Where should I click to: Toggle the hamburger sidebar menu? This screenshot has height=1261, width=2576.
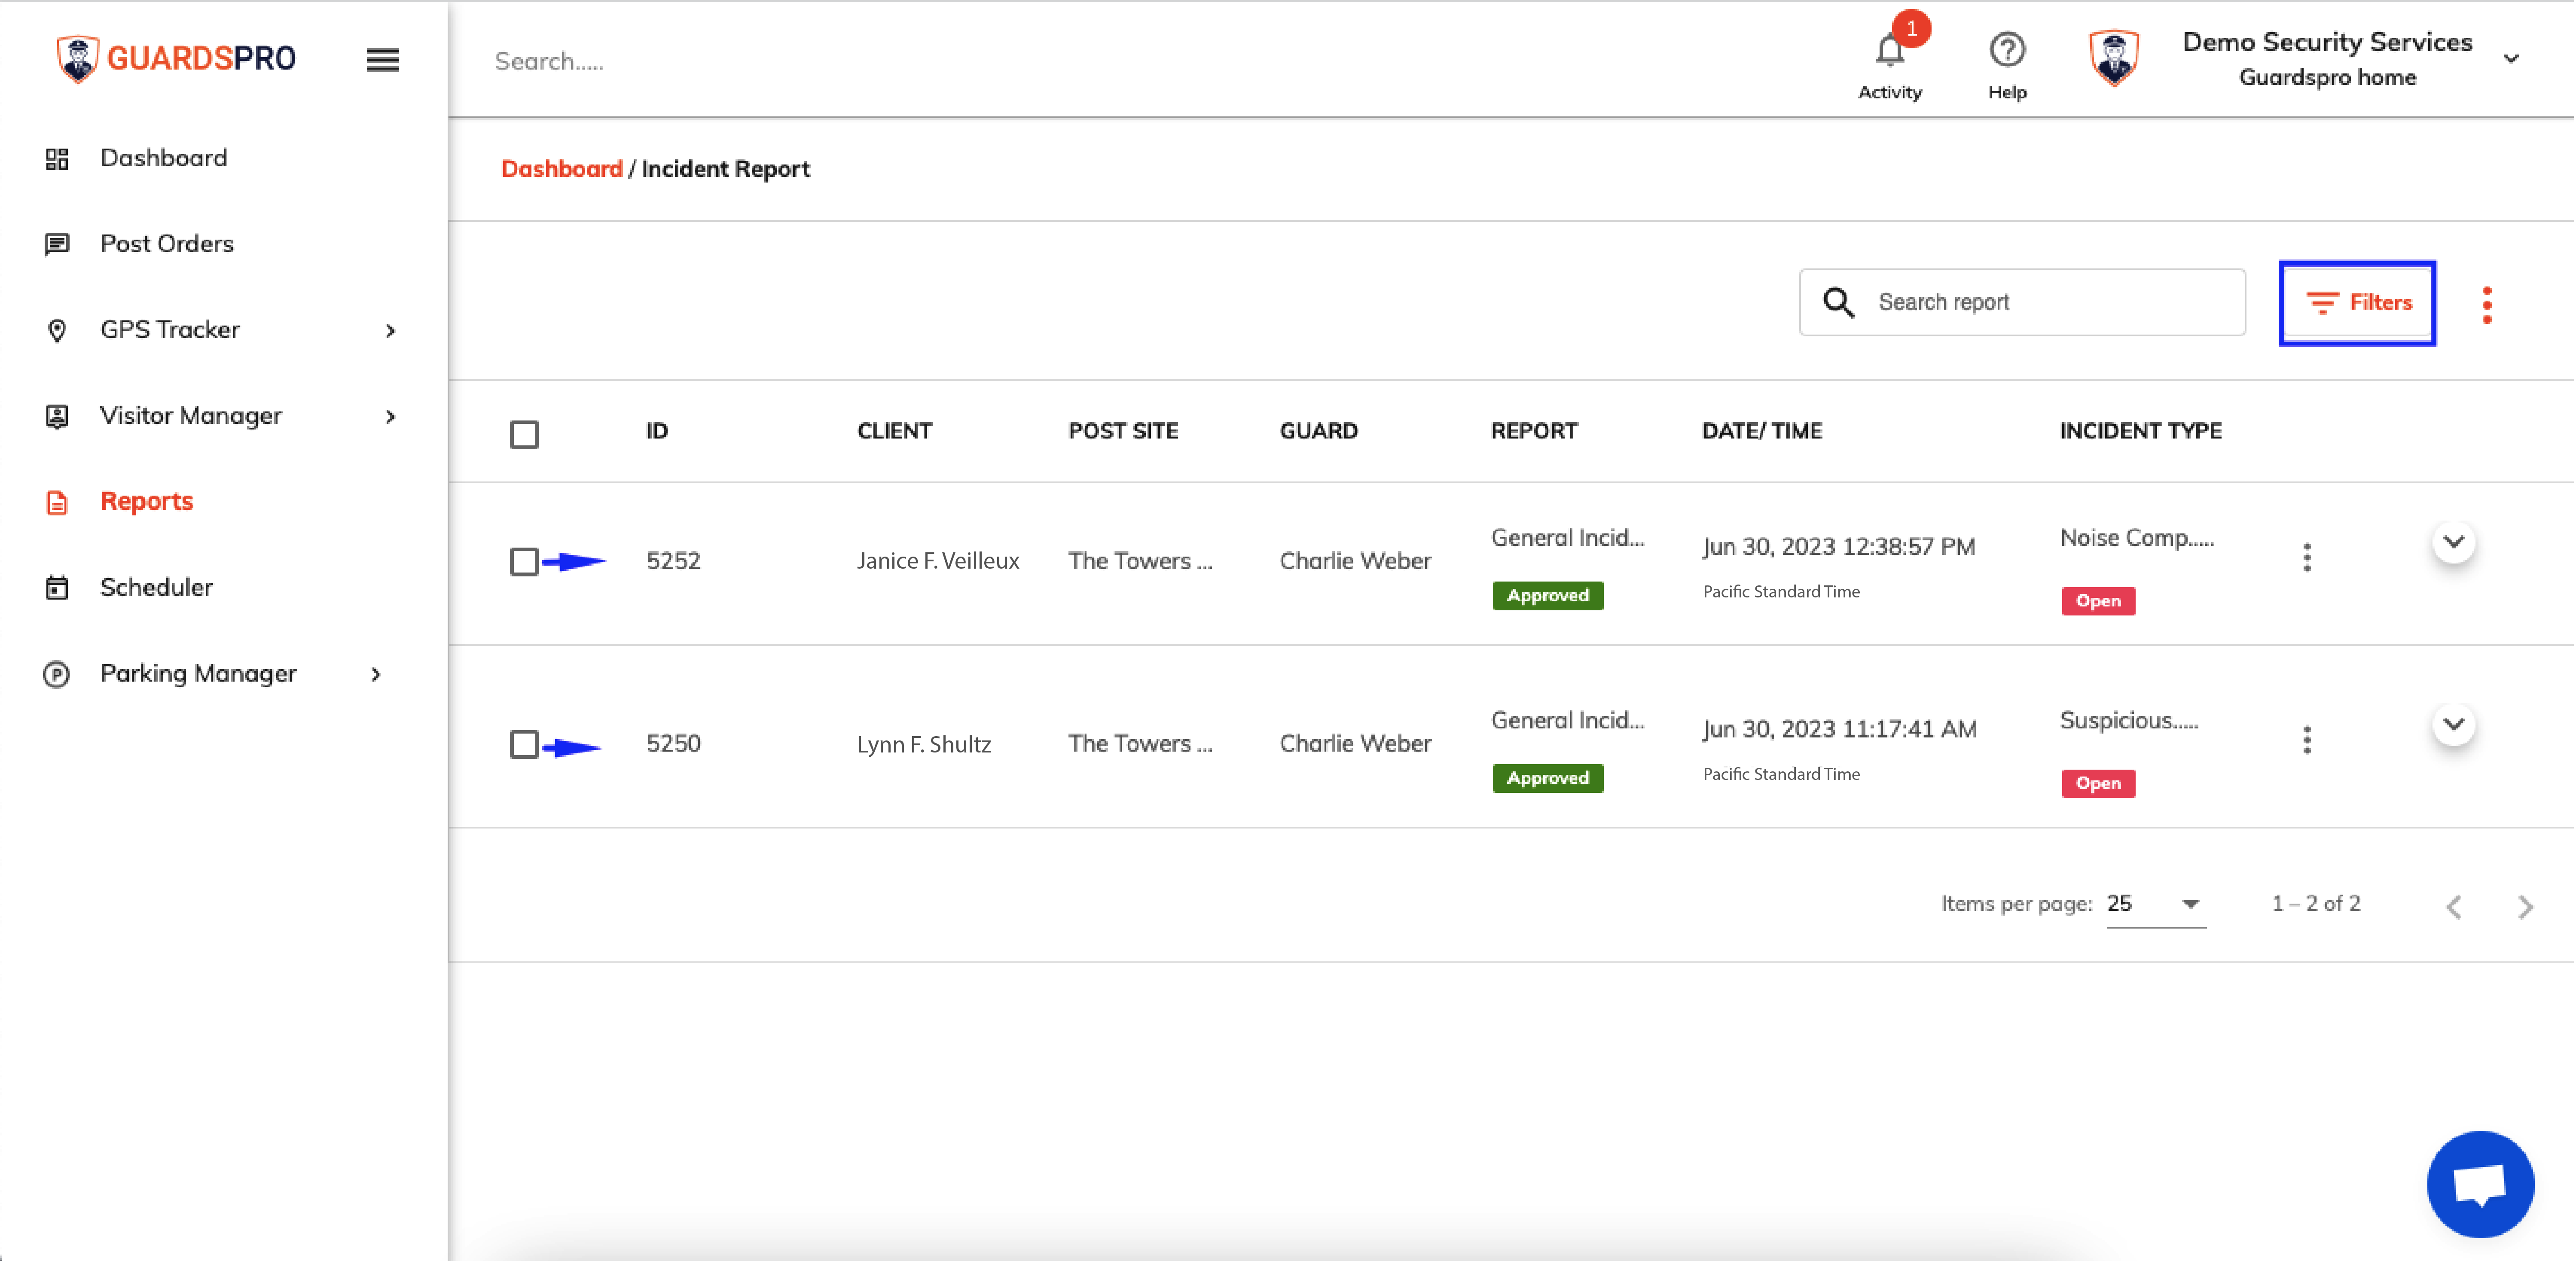[x=382, y=60]
